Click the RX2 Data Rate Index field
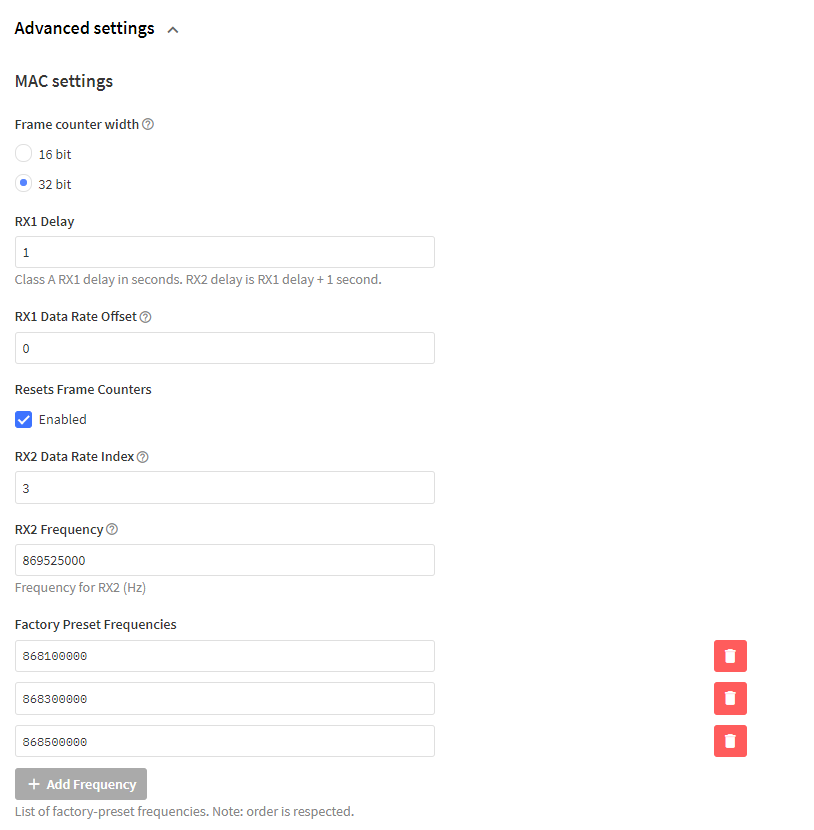 (x=225, y=488)
